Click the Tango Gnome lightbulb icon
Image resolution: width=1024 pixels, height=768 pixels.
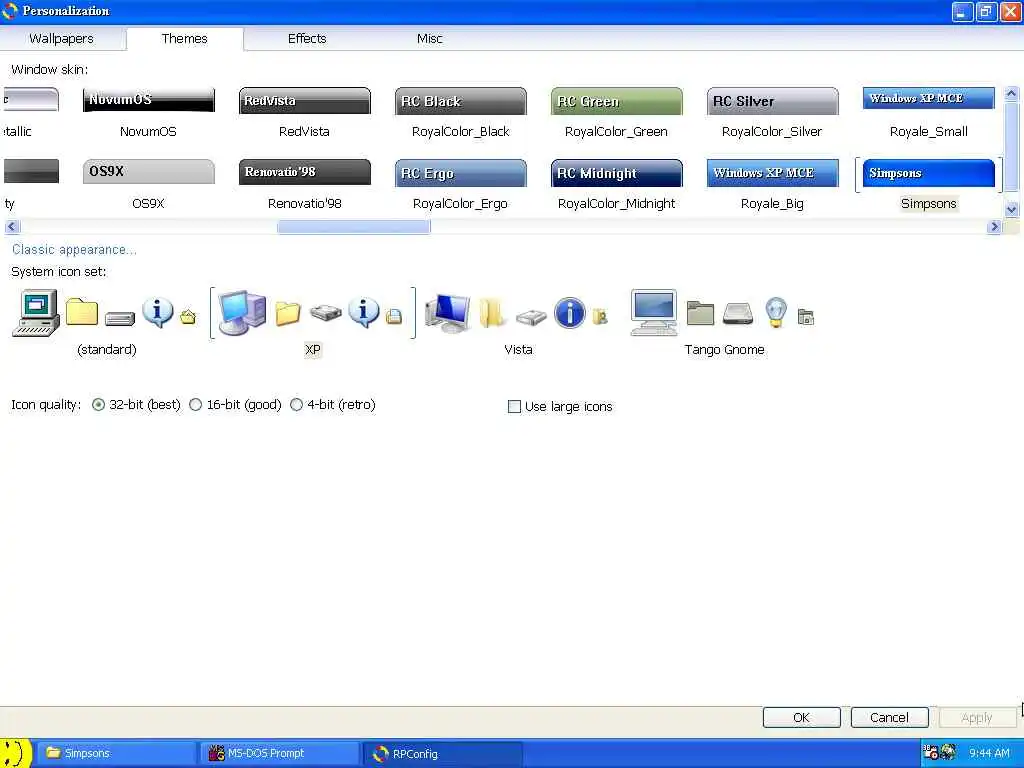tap(776, 312)
